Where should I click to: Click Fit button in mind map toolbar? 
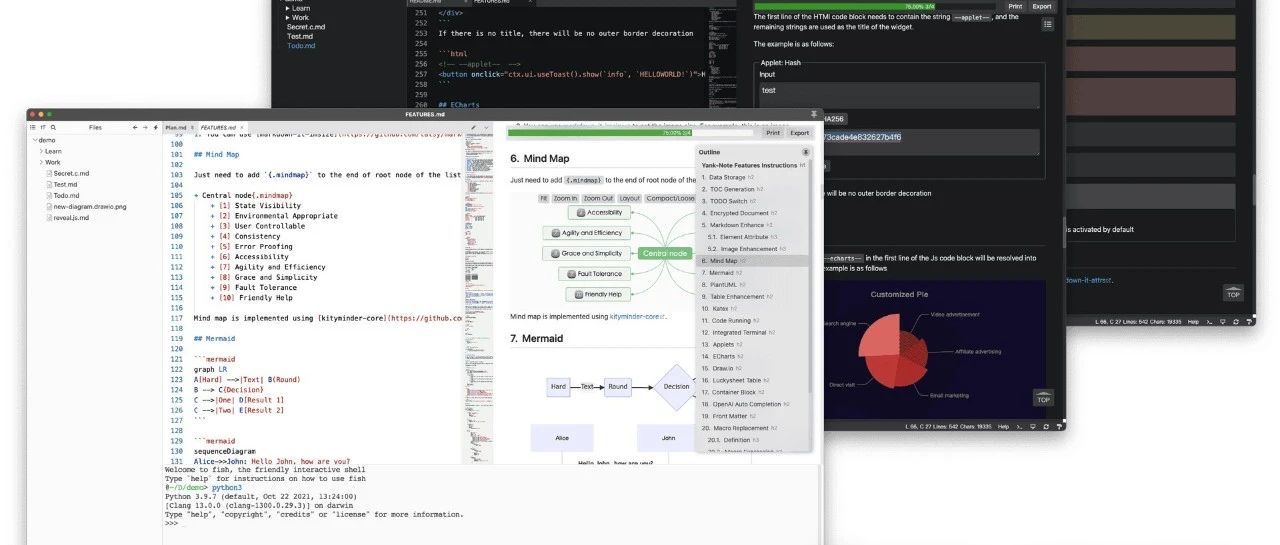pyautogui.click(x=544, y=198)
